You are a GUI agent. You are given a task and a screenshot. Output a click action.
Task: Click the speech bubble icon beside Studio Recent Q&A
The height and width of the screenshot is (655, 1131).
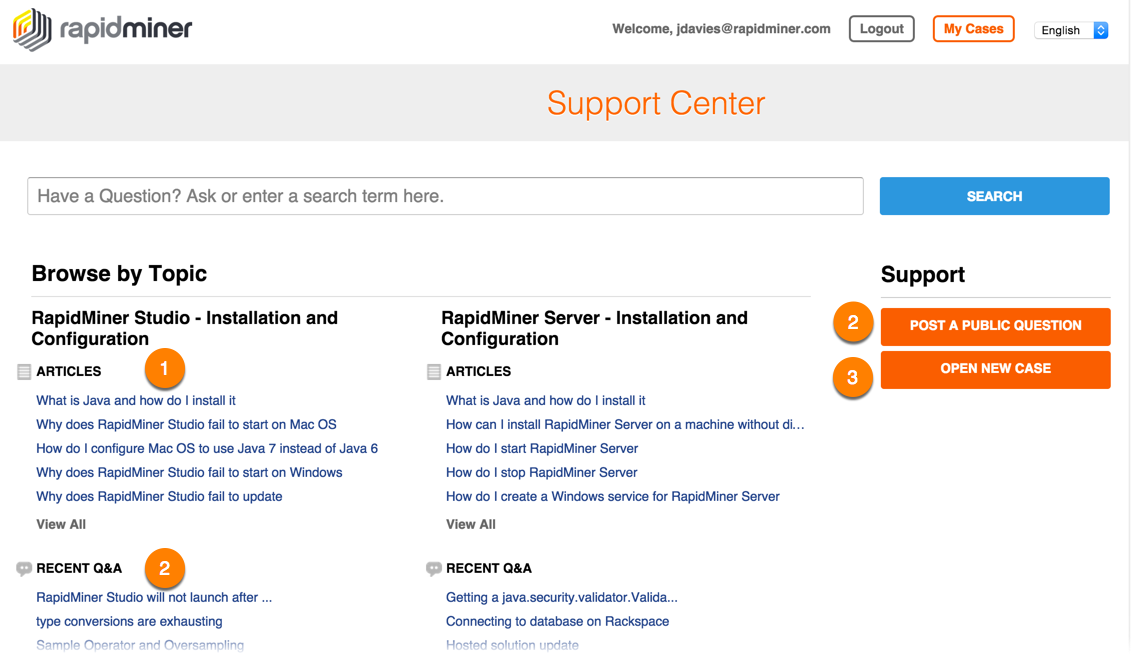(x=23, y=567)
